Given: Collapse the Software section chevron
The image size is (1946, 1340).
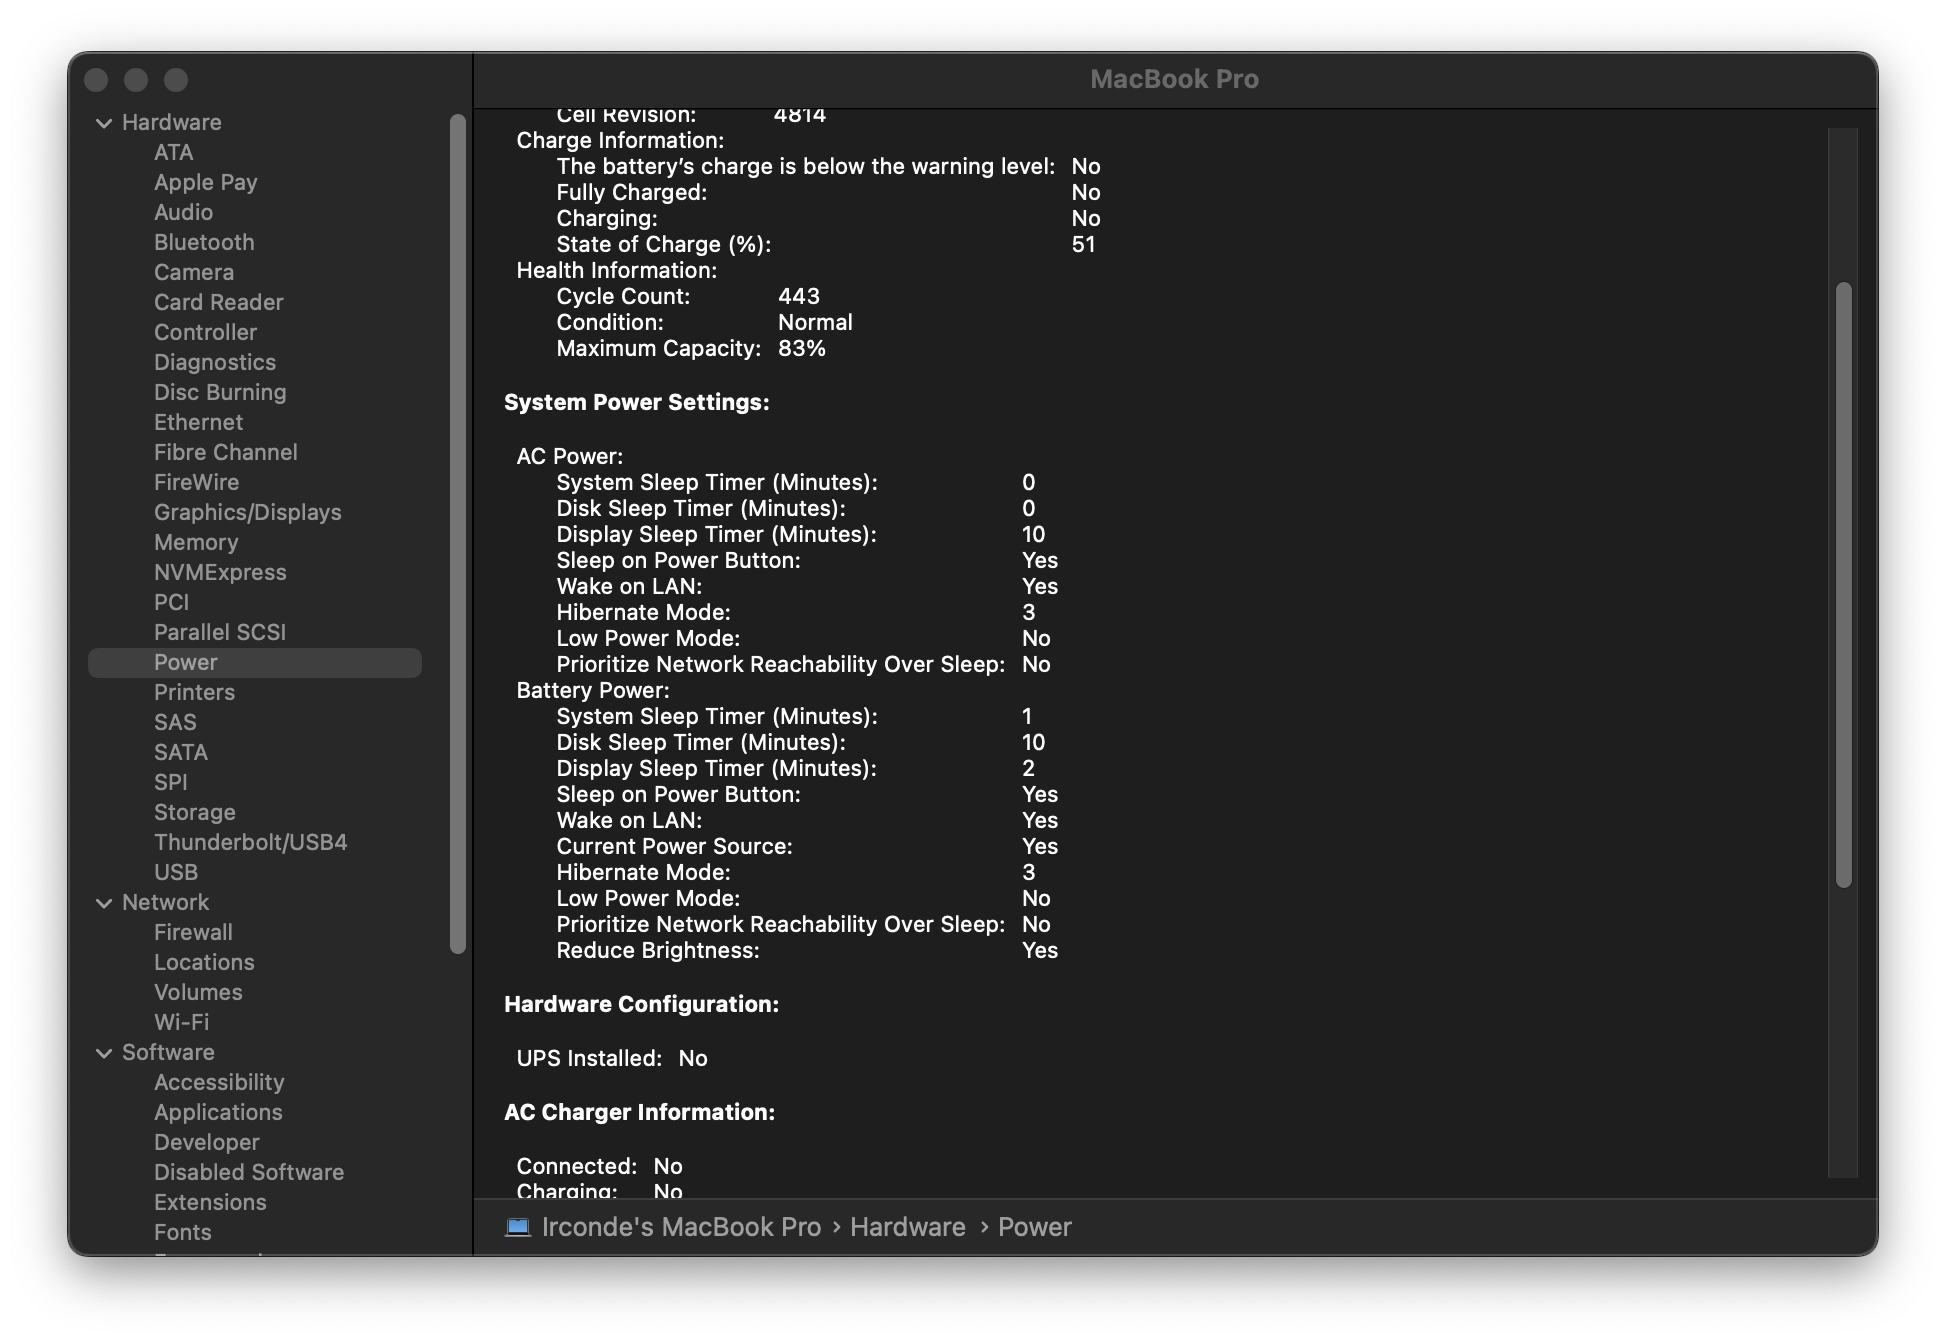Looking at the screenshot, I should pyautogui.click(x=104, y=1053).
